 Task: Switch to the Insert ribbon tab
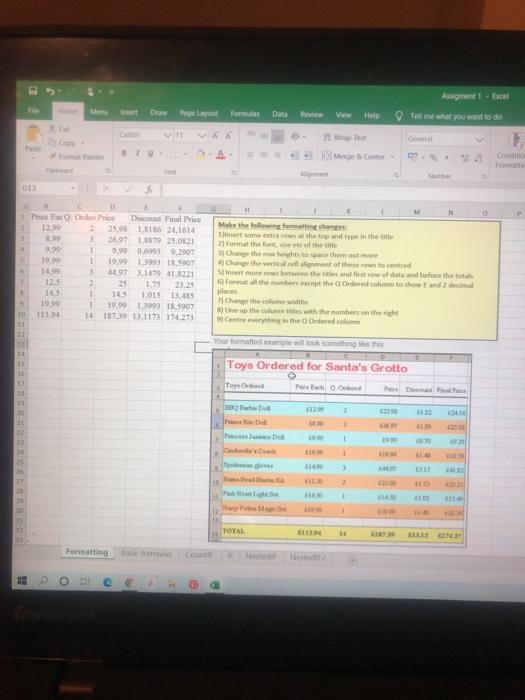(x=129, y=112)
